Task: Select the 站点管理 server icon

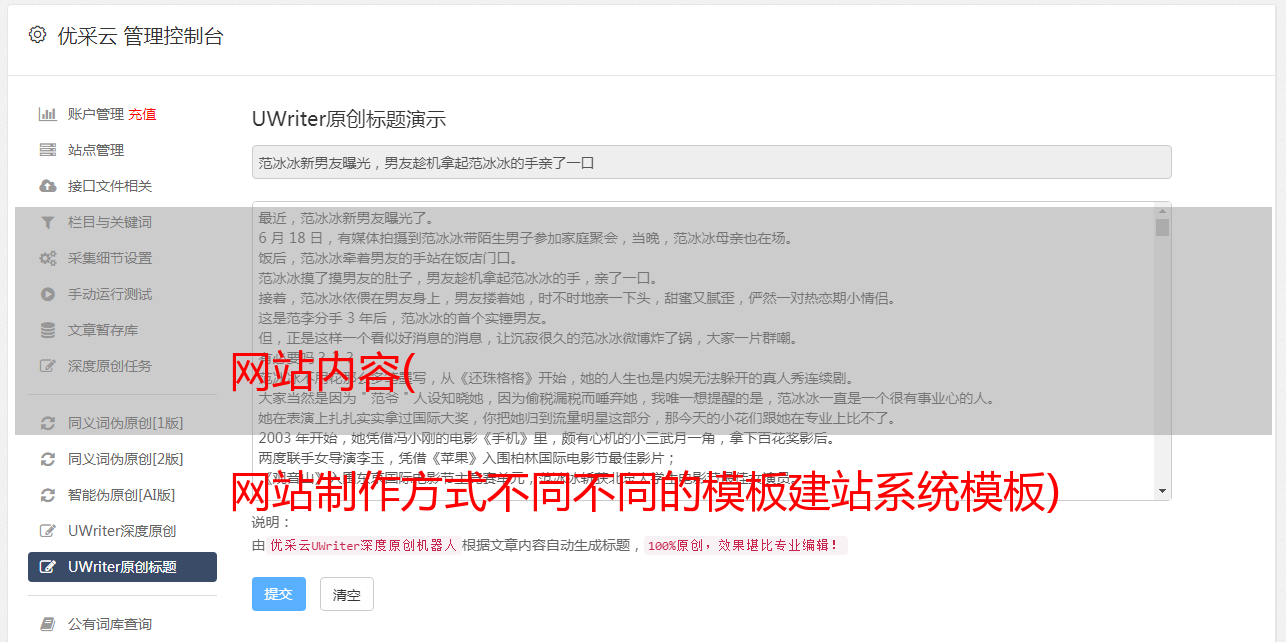Action: click(x=47, y=150)
